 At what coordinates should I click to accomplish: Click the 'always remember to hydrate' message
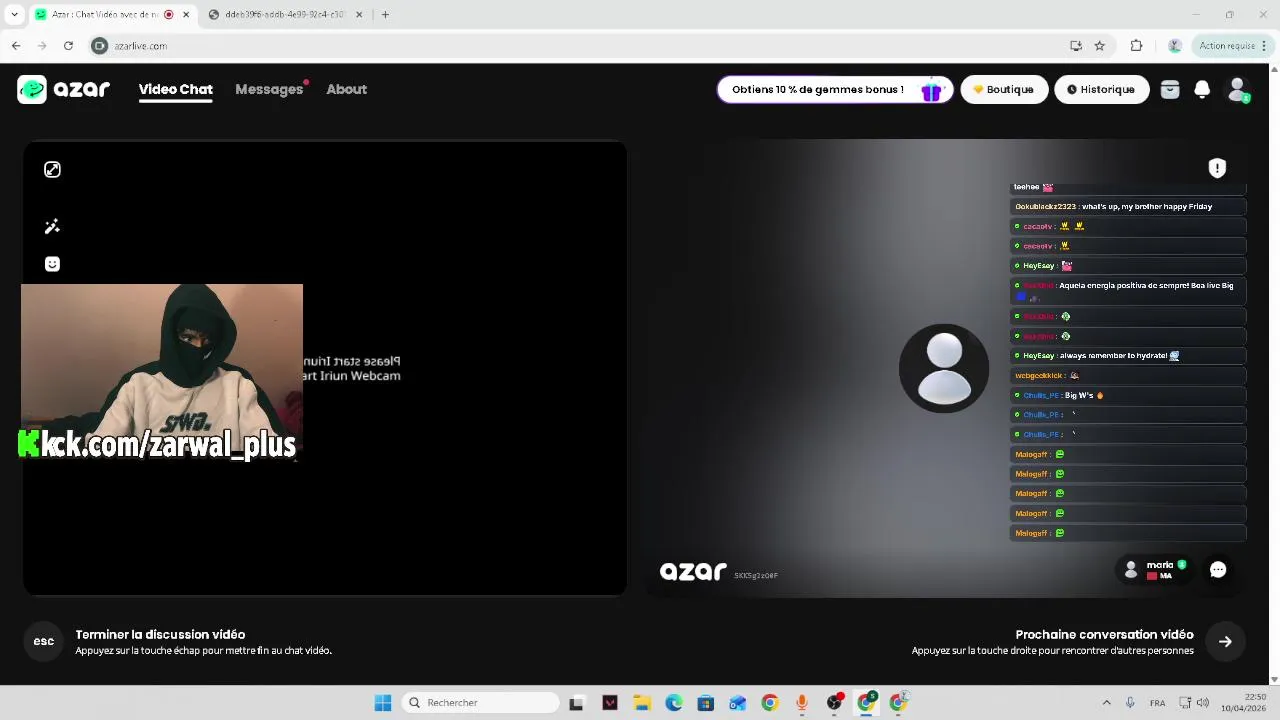point(1128,355)
